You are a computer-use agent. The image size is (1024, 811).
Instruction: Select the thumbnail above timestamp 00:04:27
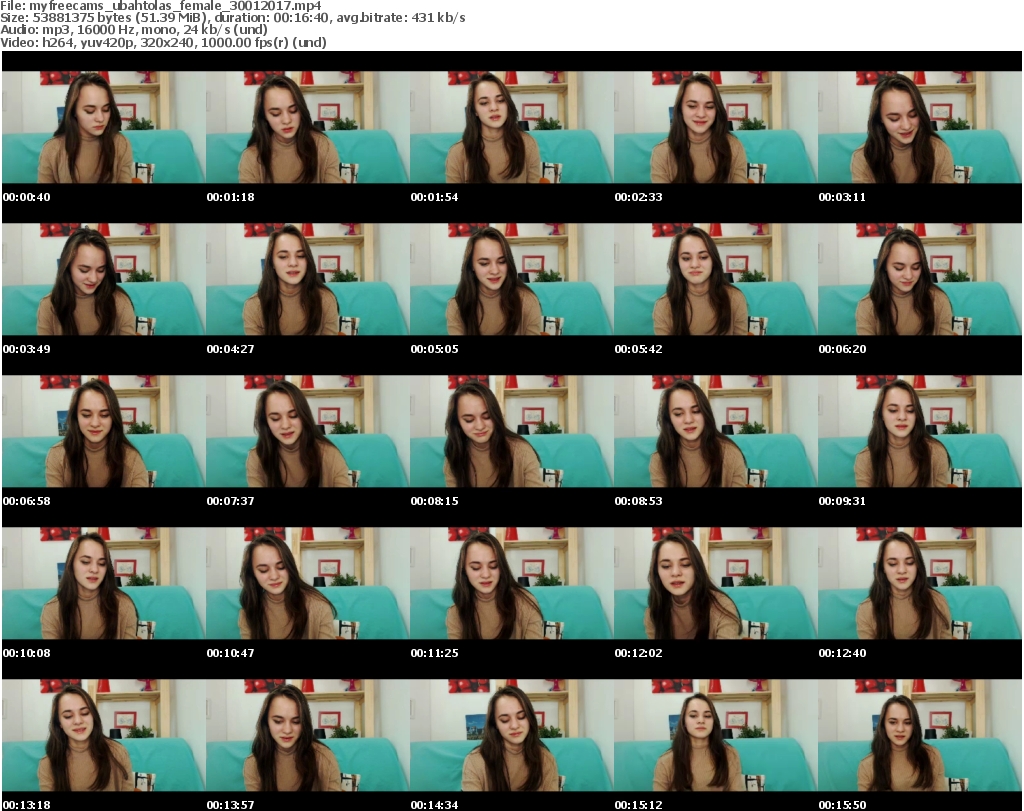coord(308,279)
